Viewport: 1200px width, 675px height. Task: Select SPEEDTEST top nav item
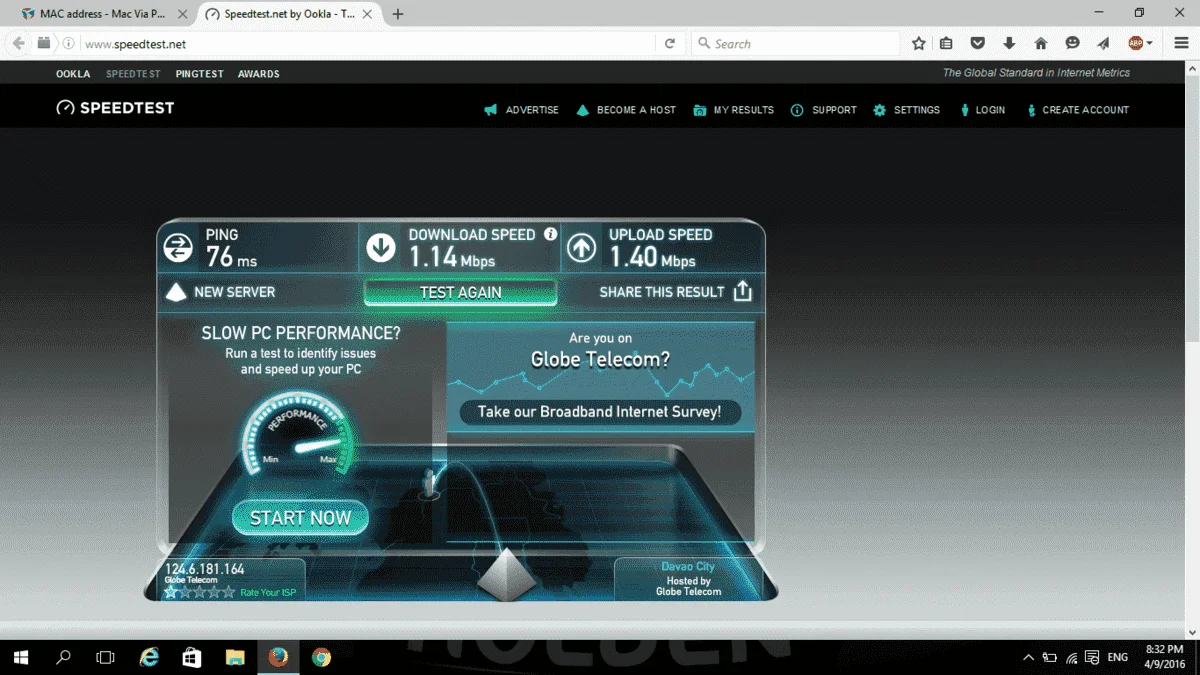(133, 74)
